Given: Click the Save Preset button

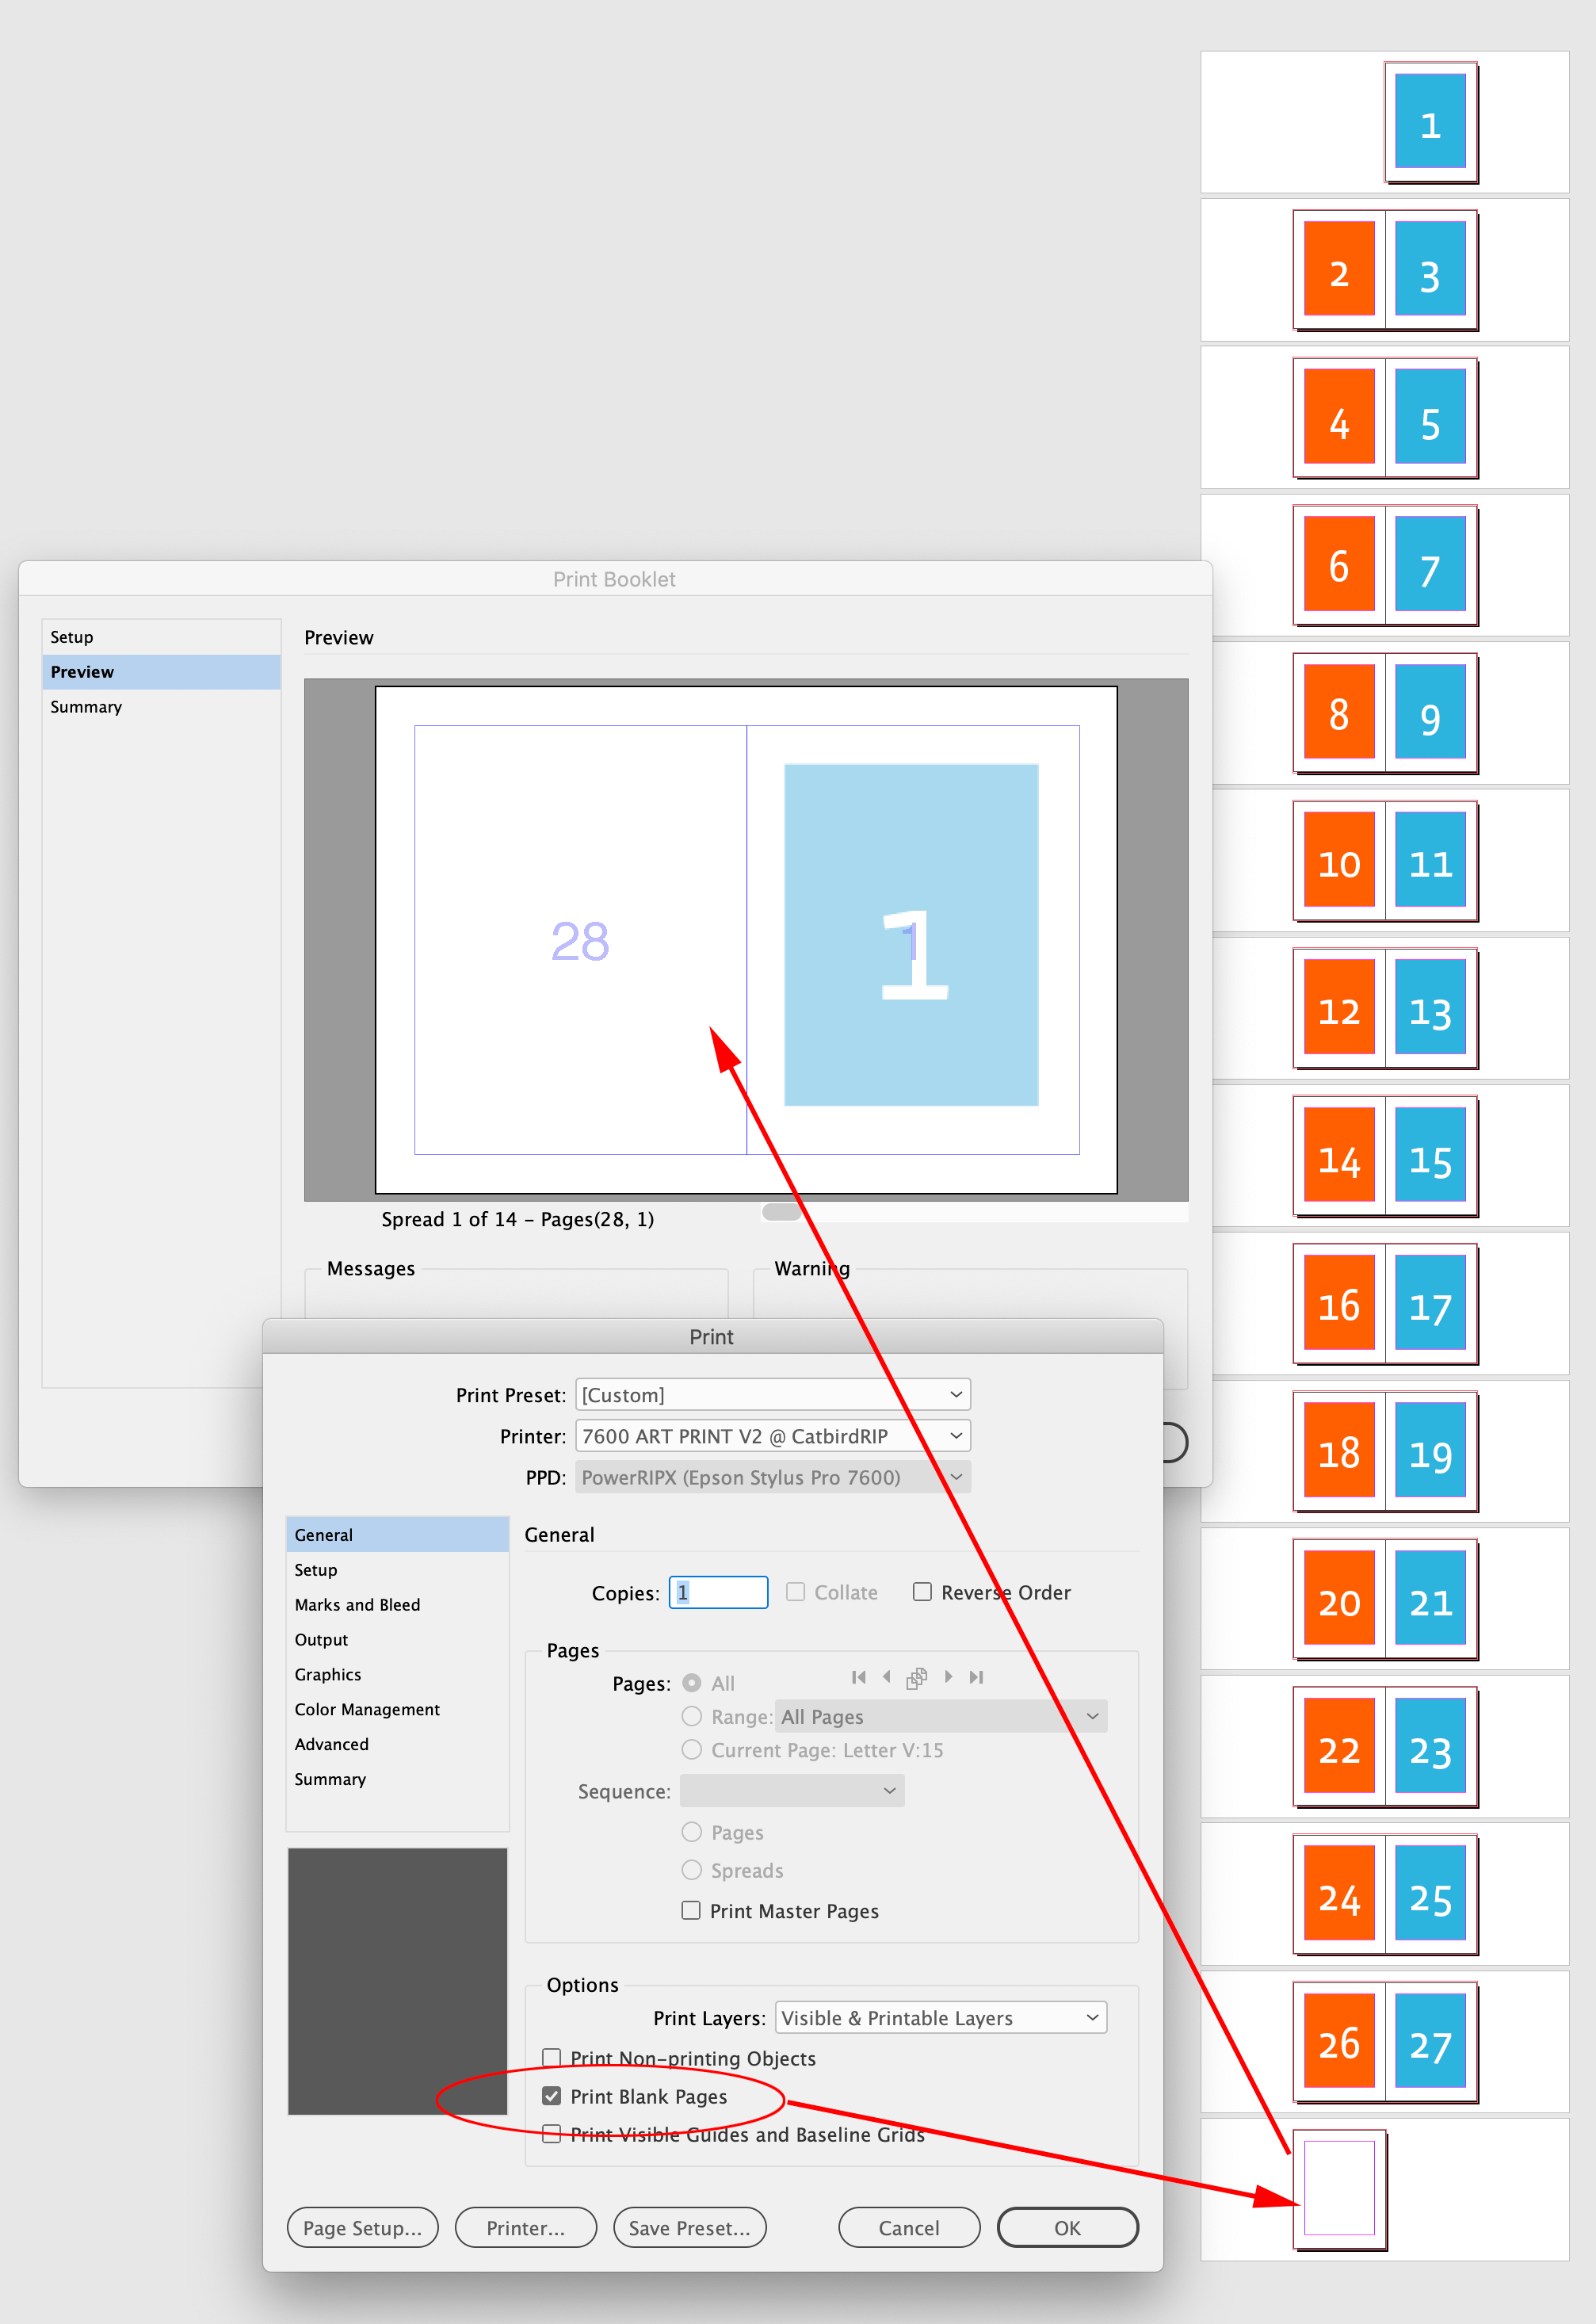Looking at the screenshot, I should tap(689, 2227).
